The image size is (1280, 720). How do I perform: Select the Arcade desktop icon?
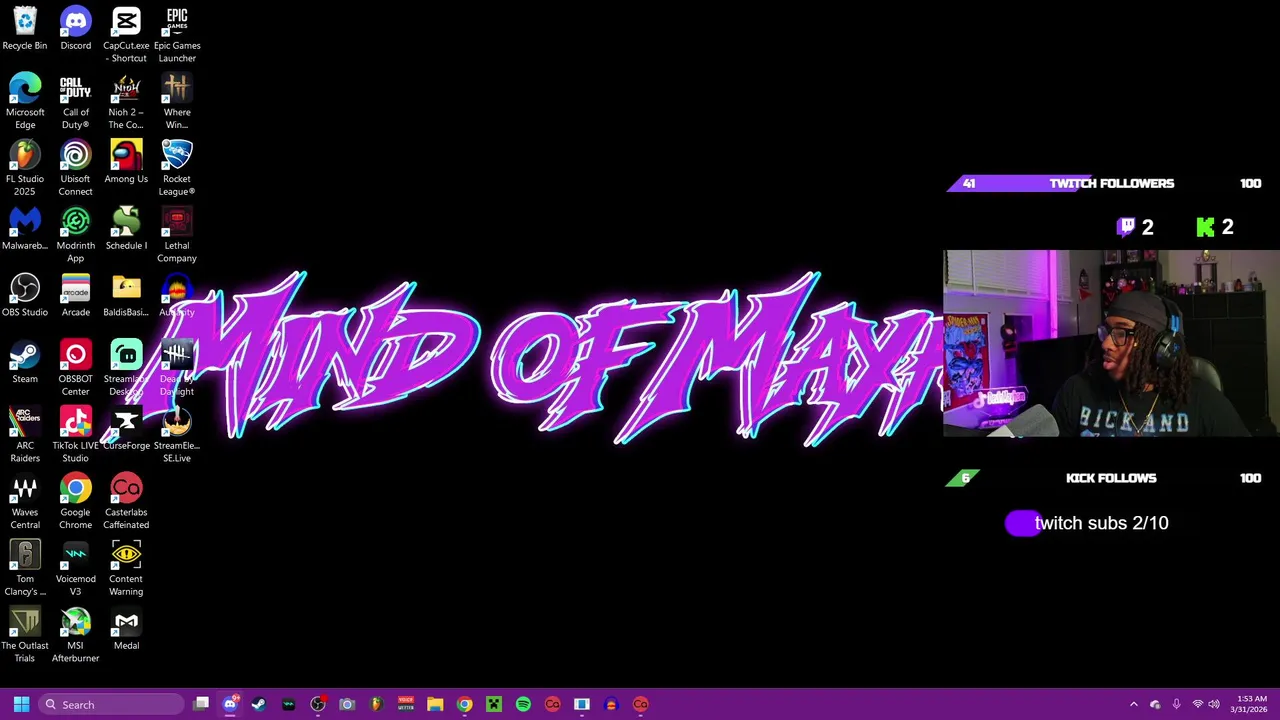75,295
